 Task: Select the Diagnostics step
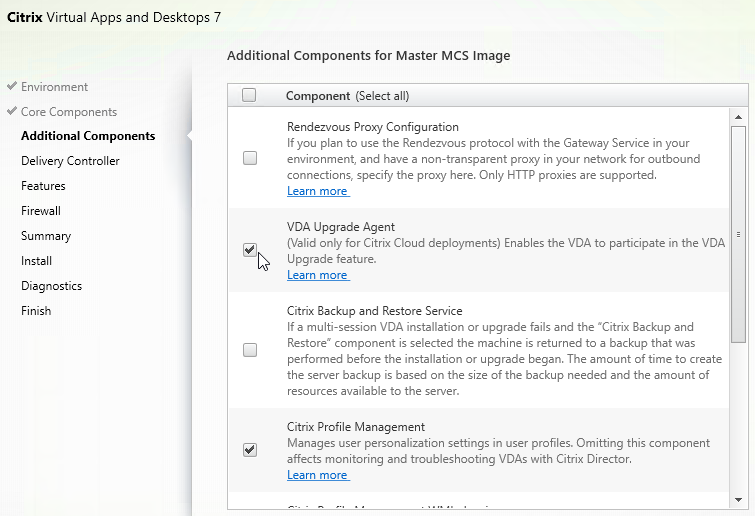(52, 286)
